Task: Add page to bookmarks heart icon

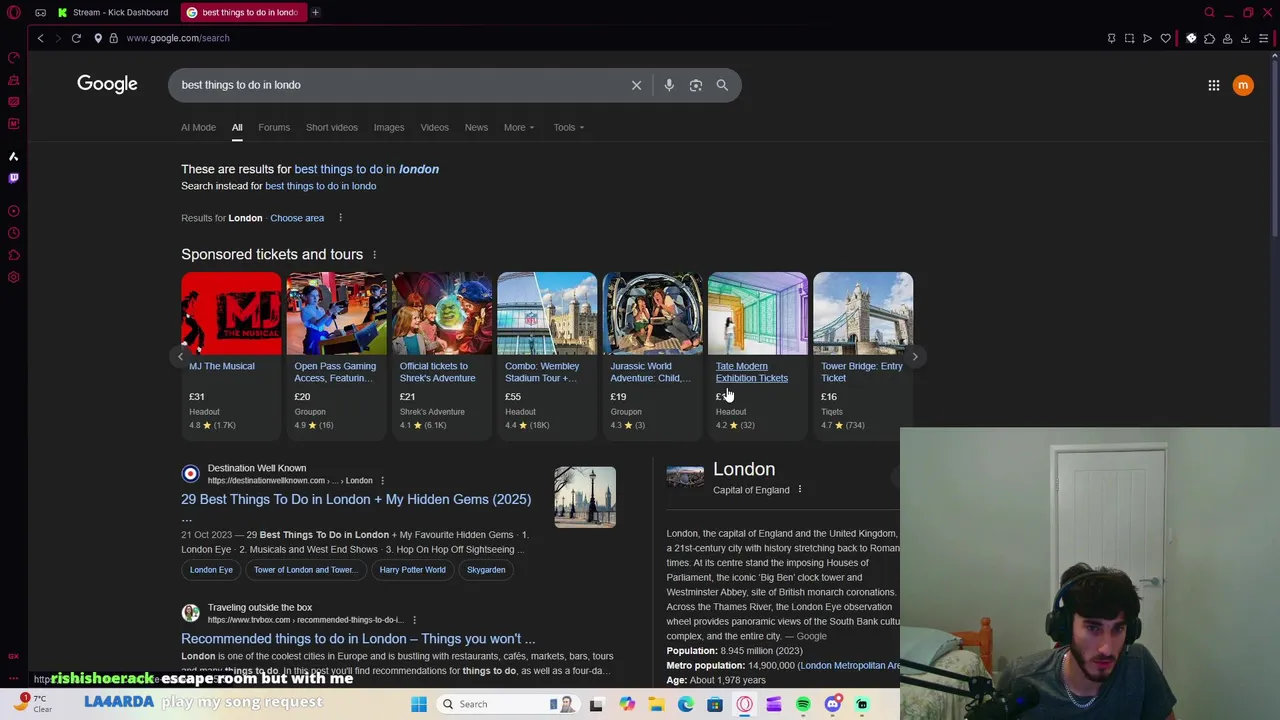Action: coord(1165,38)
